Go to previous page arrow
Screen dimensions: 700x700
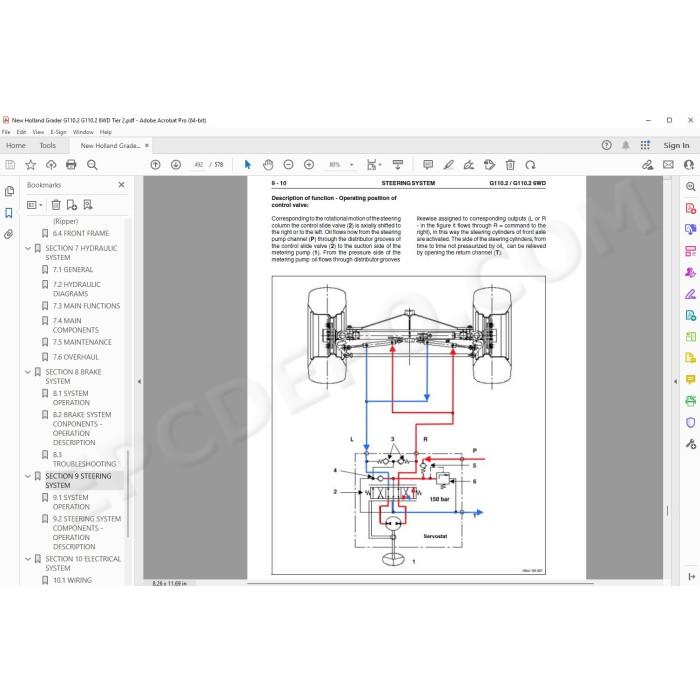point(155,165)
